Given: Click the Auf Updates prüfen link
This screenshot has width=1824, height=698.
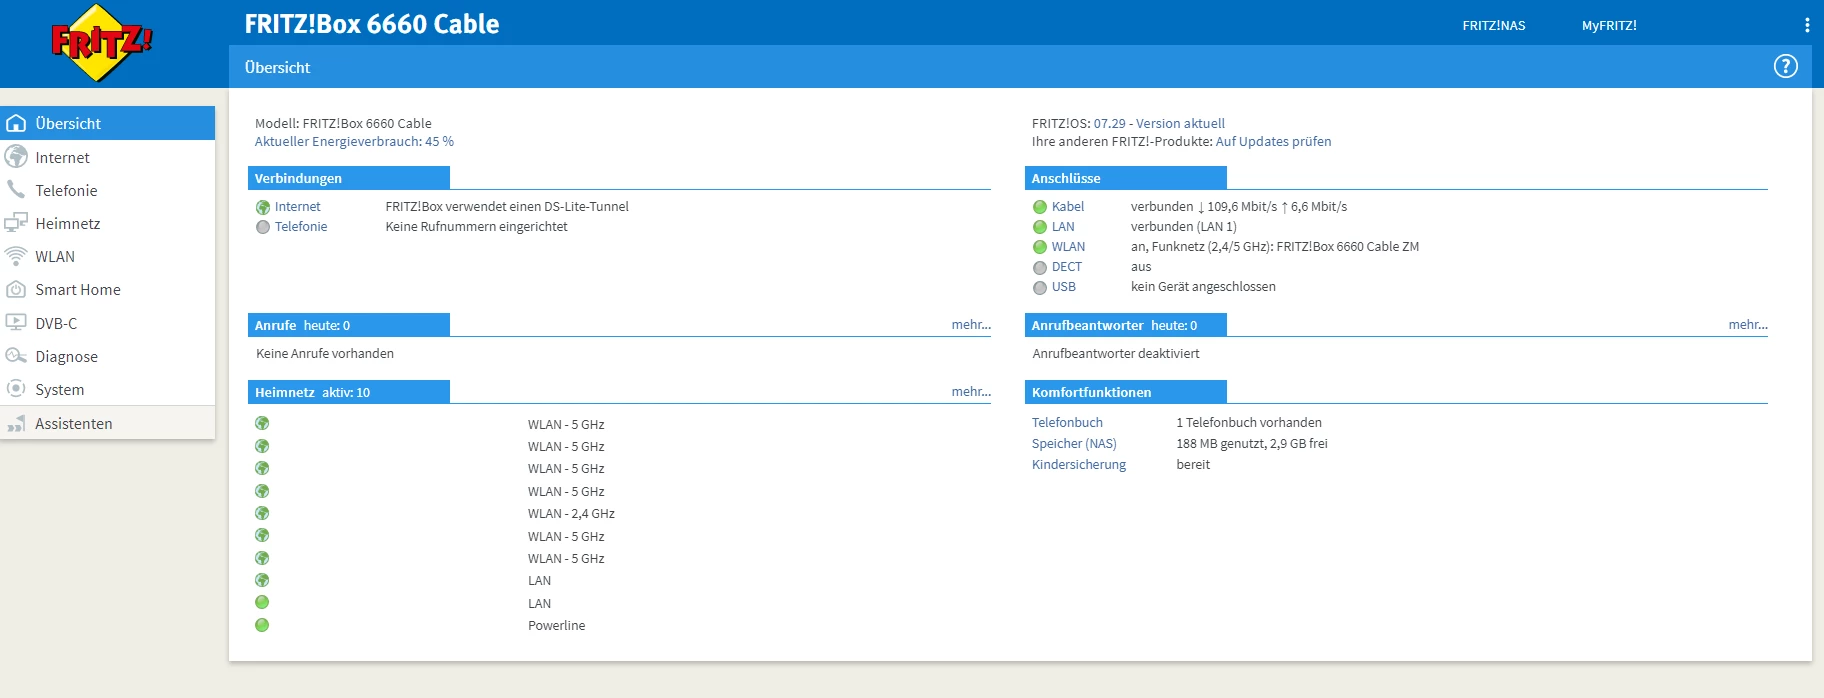Looking at the screenshot, I should click(1273, 142).
